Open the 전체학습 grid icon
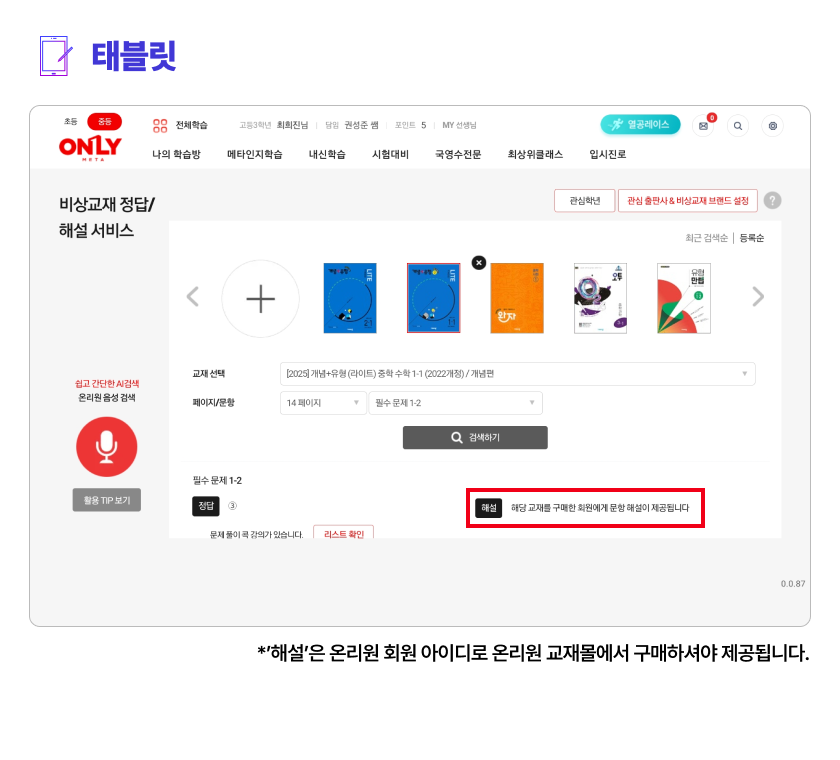The image size is (840, 760). coord(160,125)
